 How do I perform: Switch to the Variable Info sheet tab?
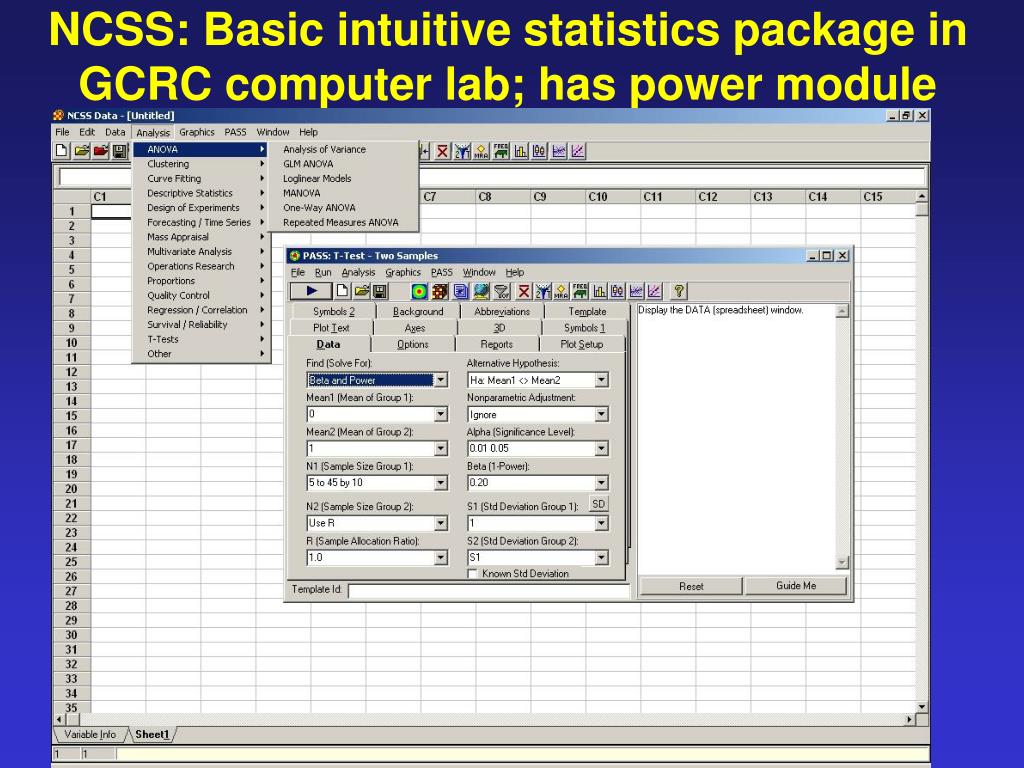[x=90, y=734]
